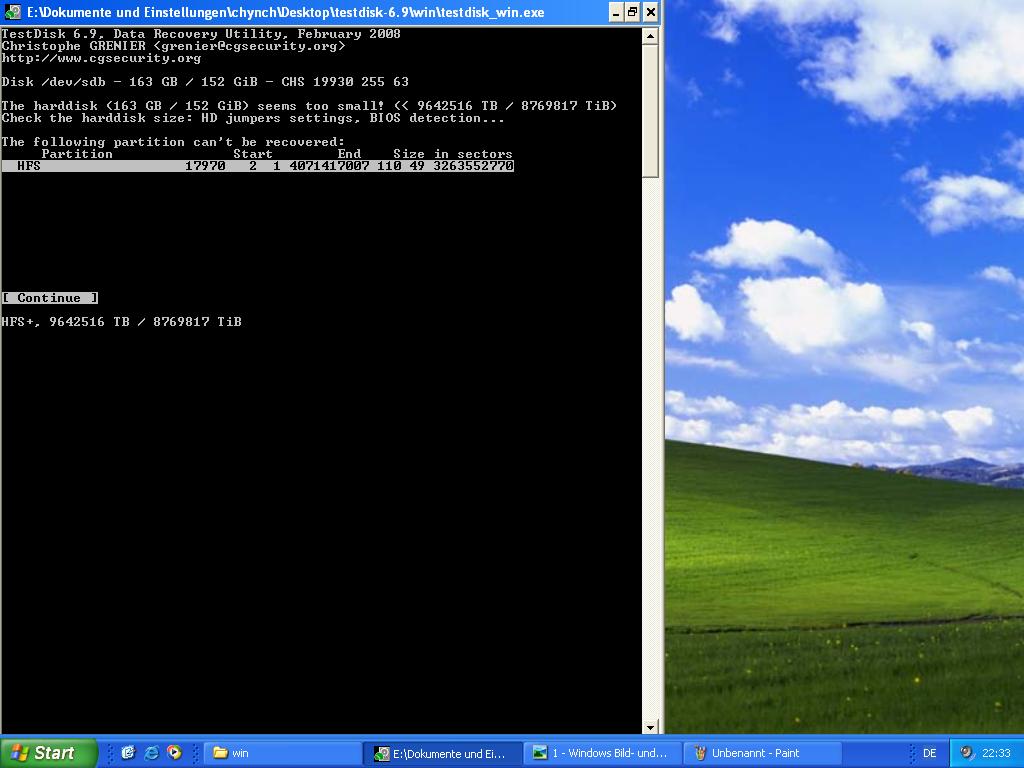Minimize the testdisk_win.exe console window
Viewport: 1024px width, 768px height.
tap(616, 12)
